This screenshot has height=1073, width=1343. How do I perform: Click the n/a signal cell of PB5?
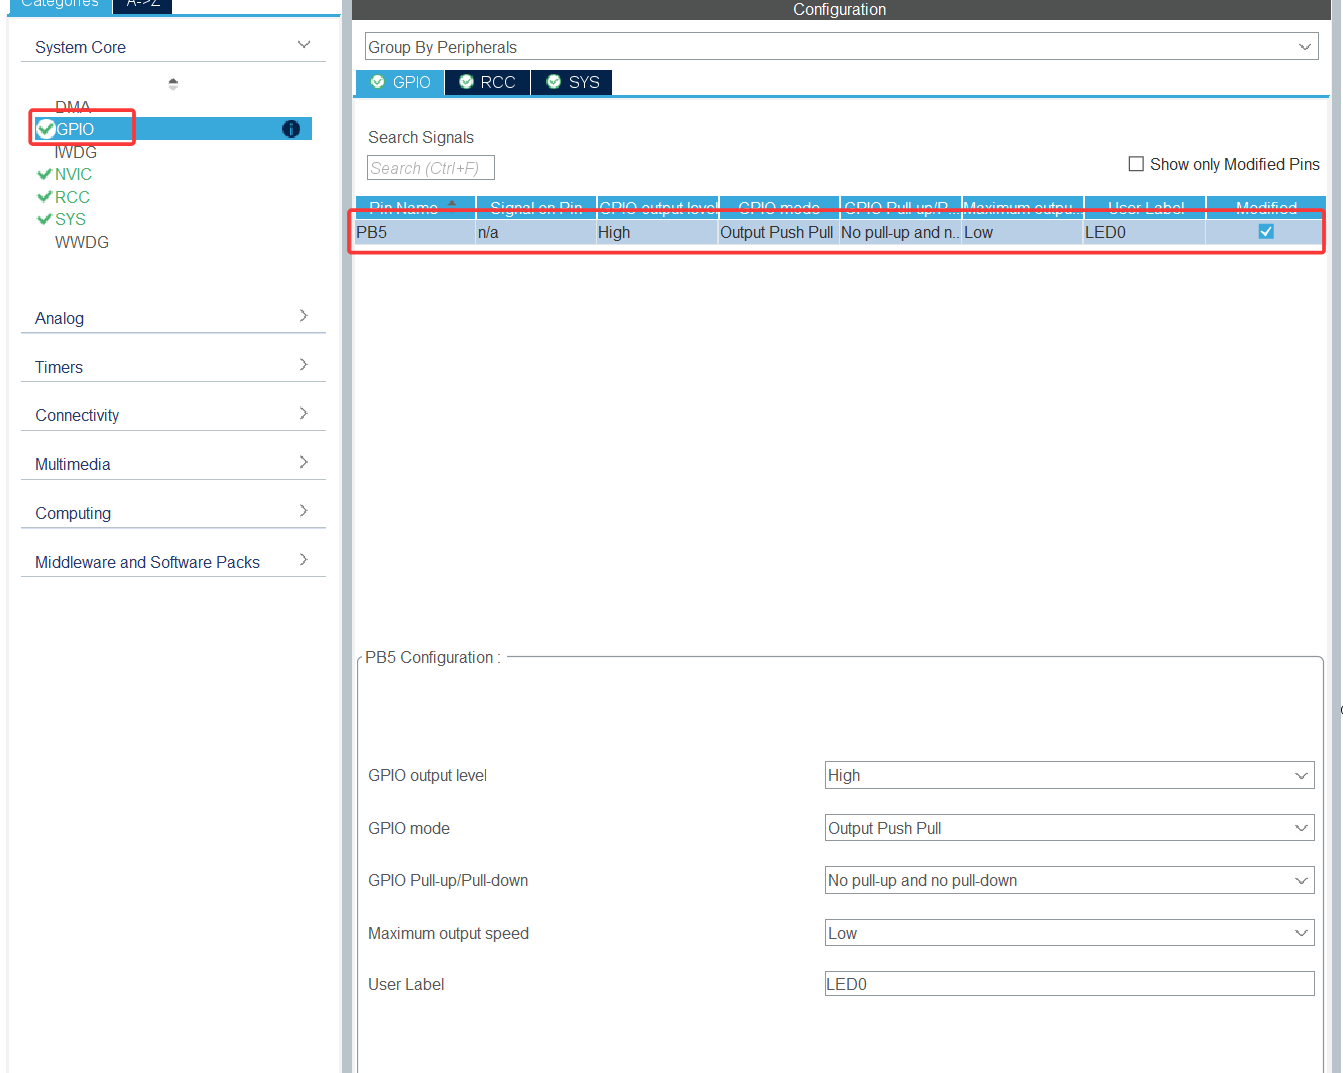536,232
